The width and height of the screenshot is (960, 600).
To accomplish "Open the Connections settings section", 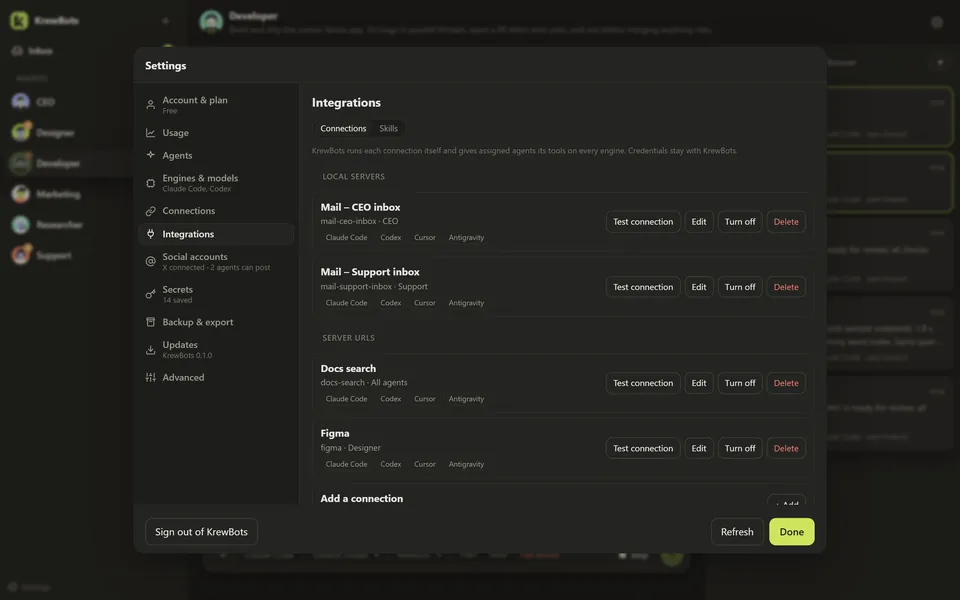I will point(216,211).
